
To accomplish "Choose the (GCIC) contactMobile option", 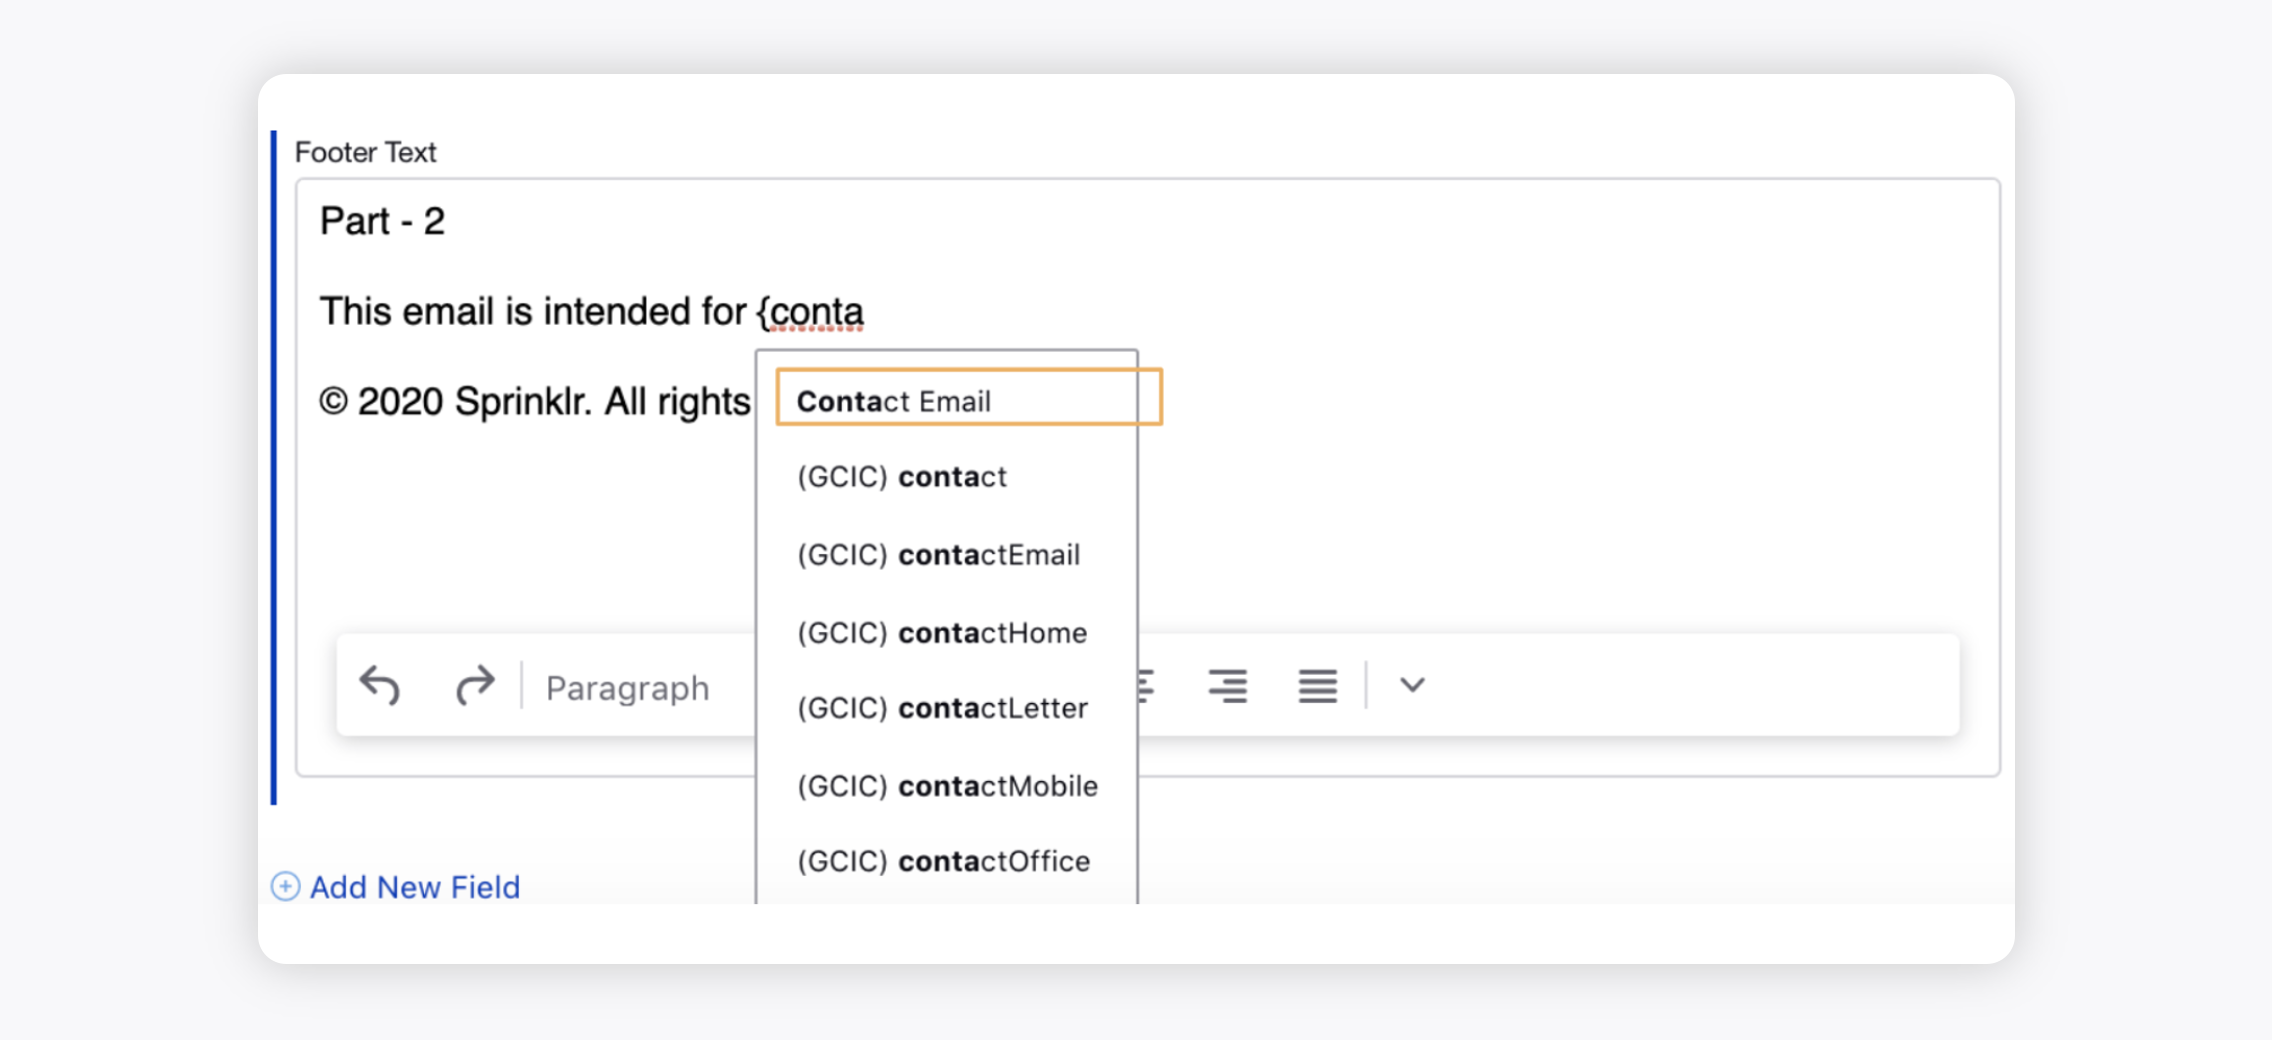I will 947,786.
